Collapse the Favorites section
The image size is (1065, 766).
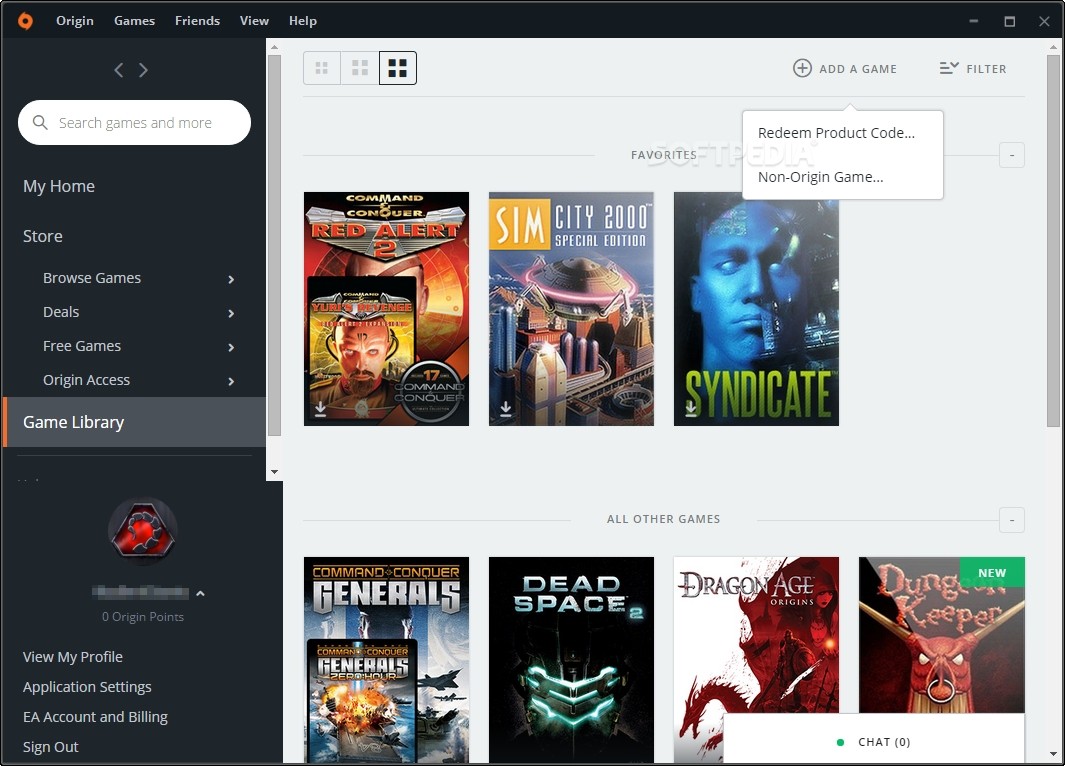coord(1012,156)
